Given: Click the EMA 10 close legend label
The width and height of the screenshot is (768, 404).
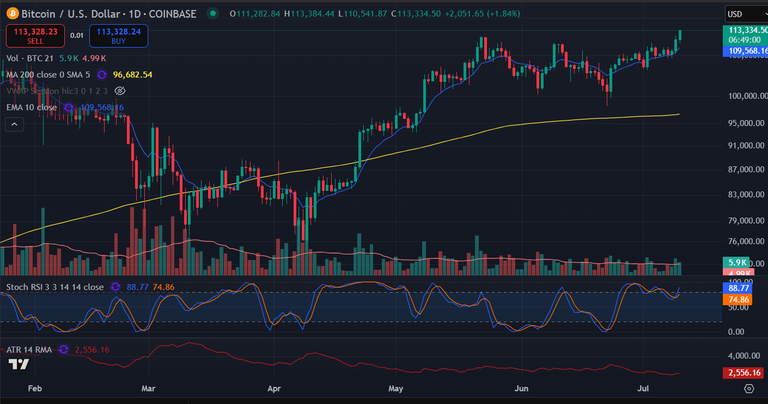Looking at the screenshot, I should click(31, 107).
